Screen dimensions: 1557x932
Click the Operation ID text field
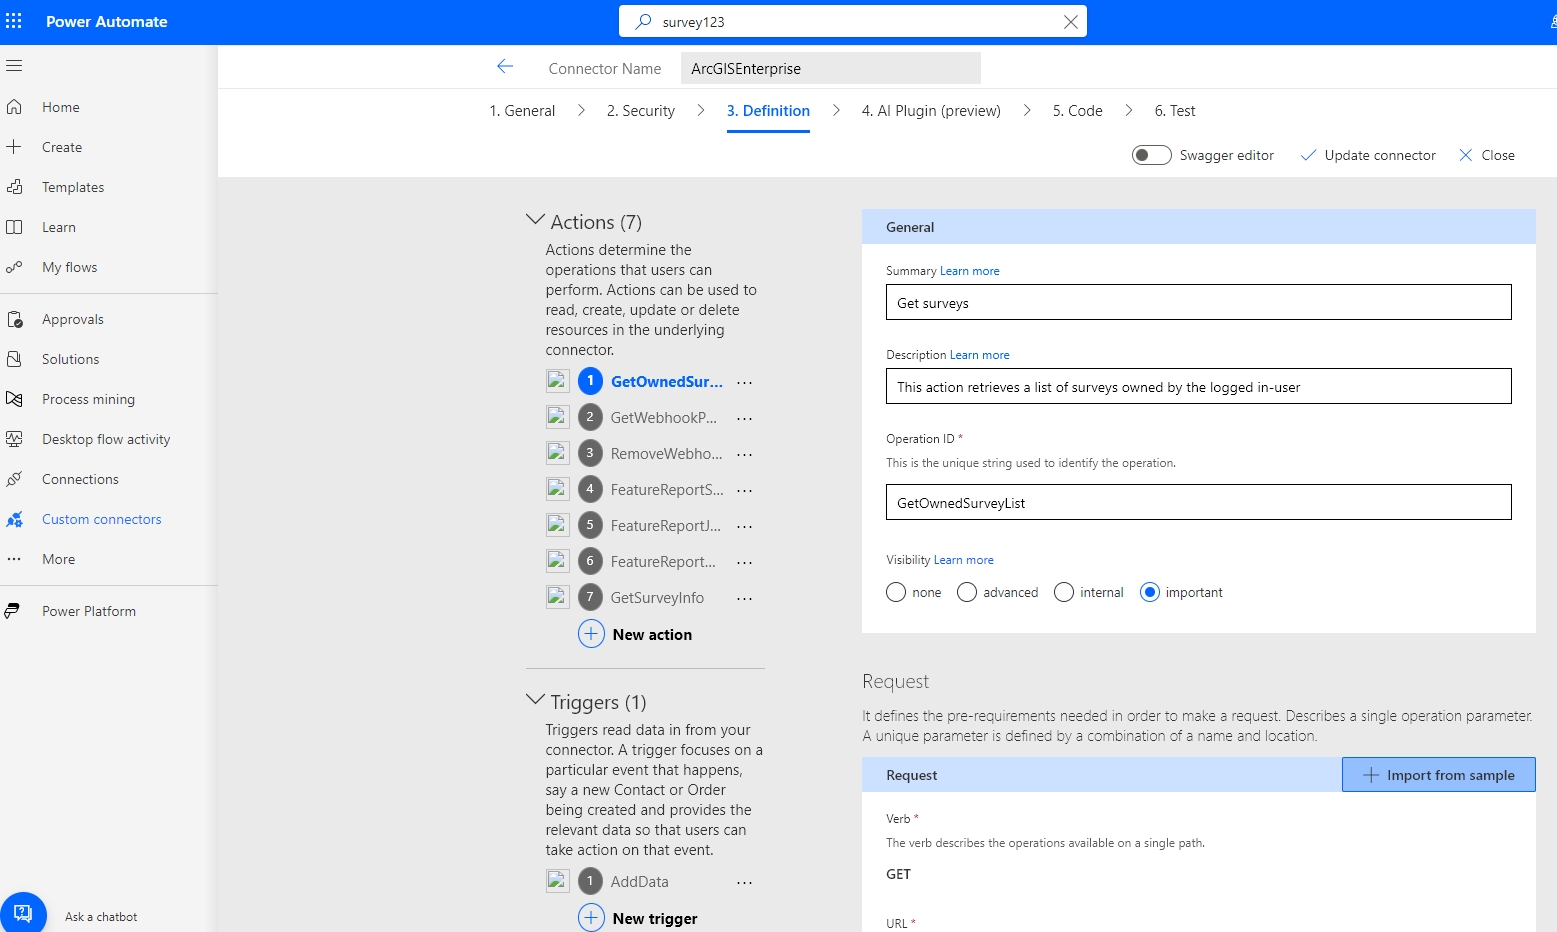[1197, 502]
